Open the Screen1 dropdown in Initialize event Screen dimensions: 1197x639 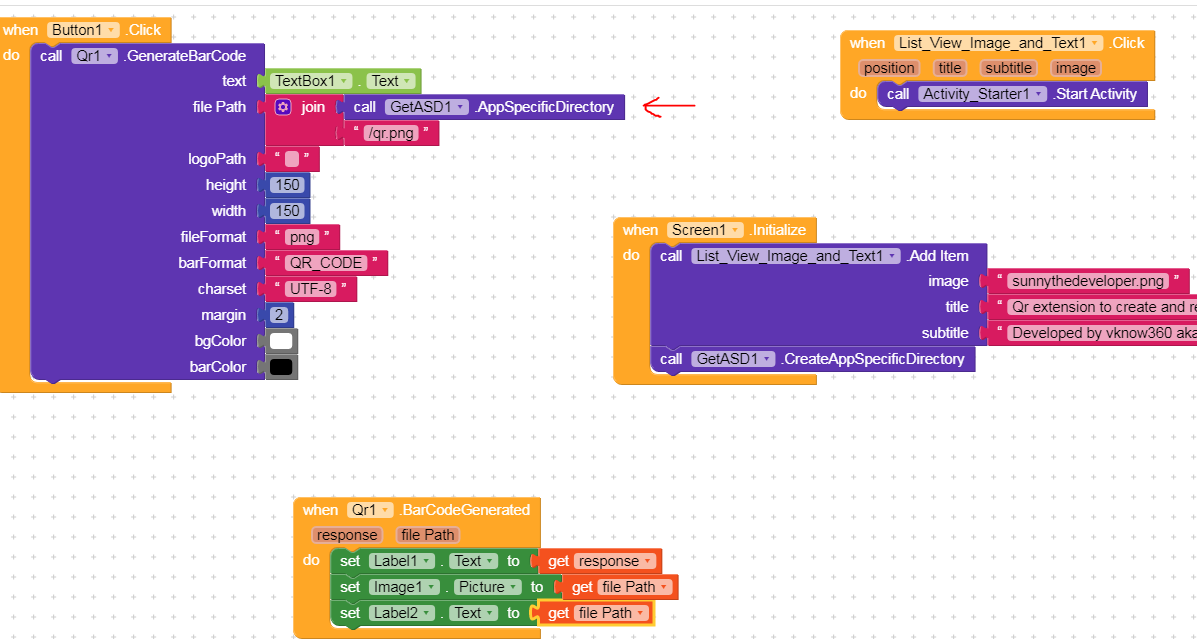[705, 230]
